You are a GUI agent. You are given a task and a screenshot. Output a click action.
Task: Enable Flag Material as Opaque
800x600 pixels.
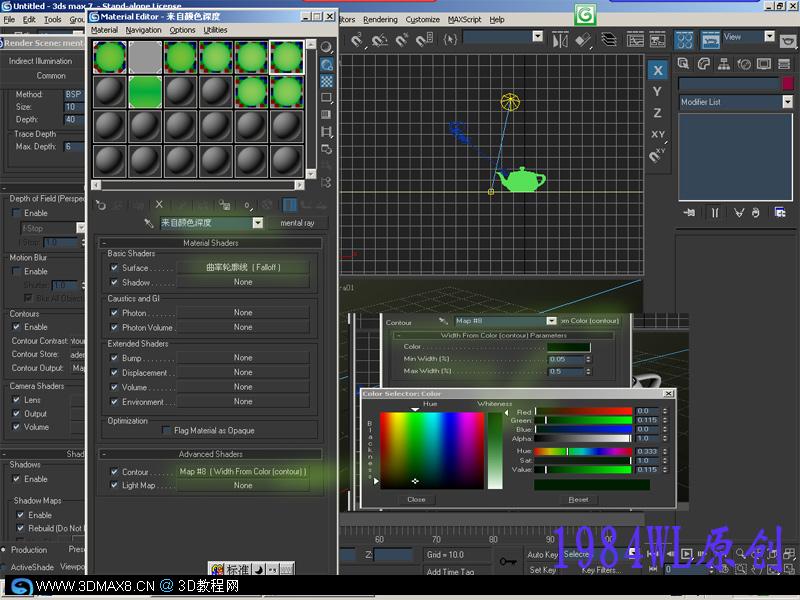click(167, 431)
